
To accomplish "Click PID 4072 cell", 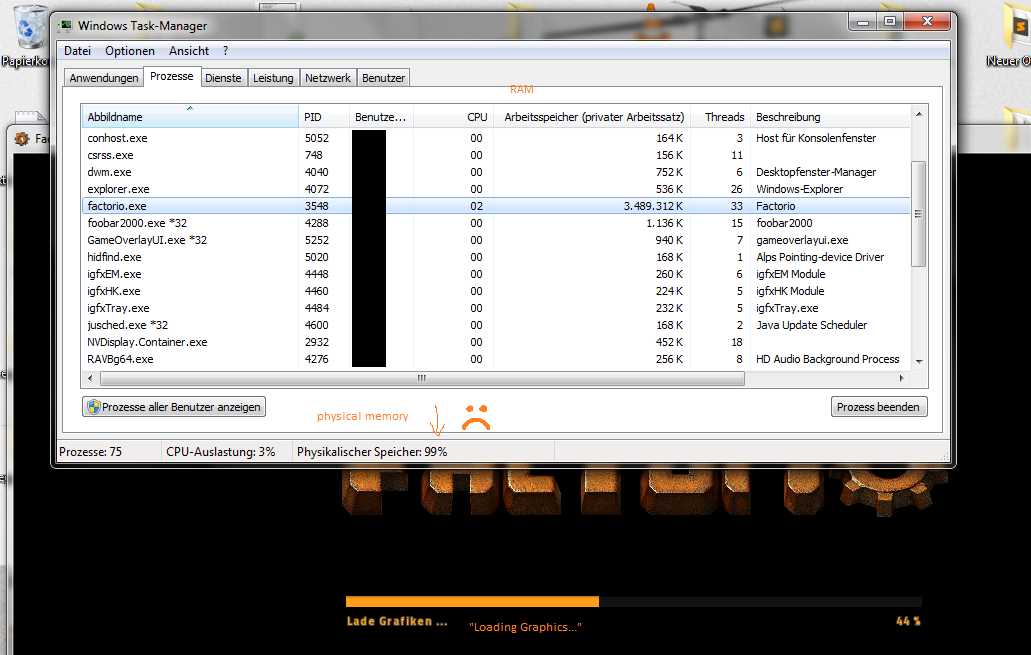I will click(317, 189).
